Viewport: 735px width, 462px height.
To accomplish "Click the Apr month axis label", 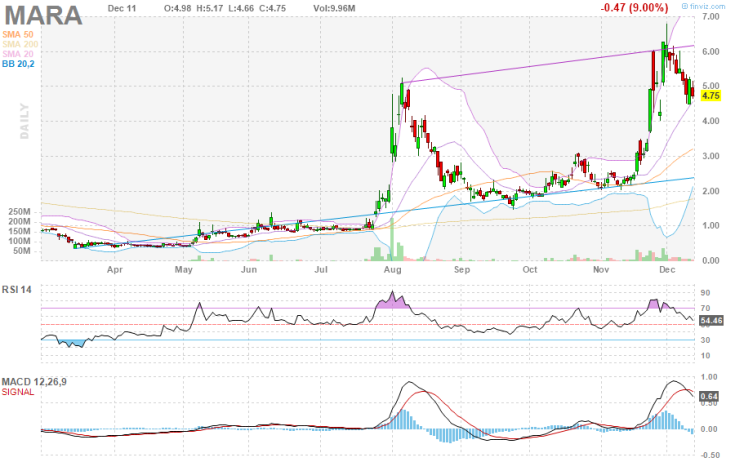I will pos(115,270).
